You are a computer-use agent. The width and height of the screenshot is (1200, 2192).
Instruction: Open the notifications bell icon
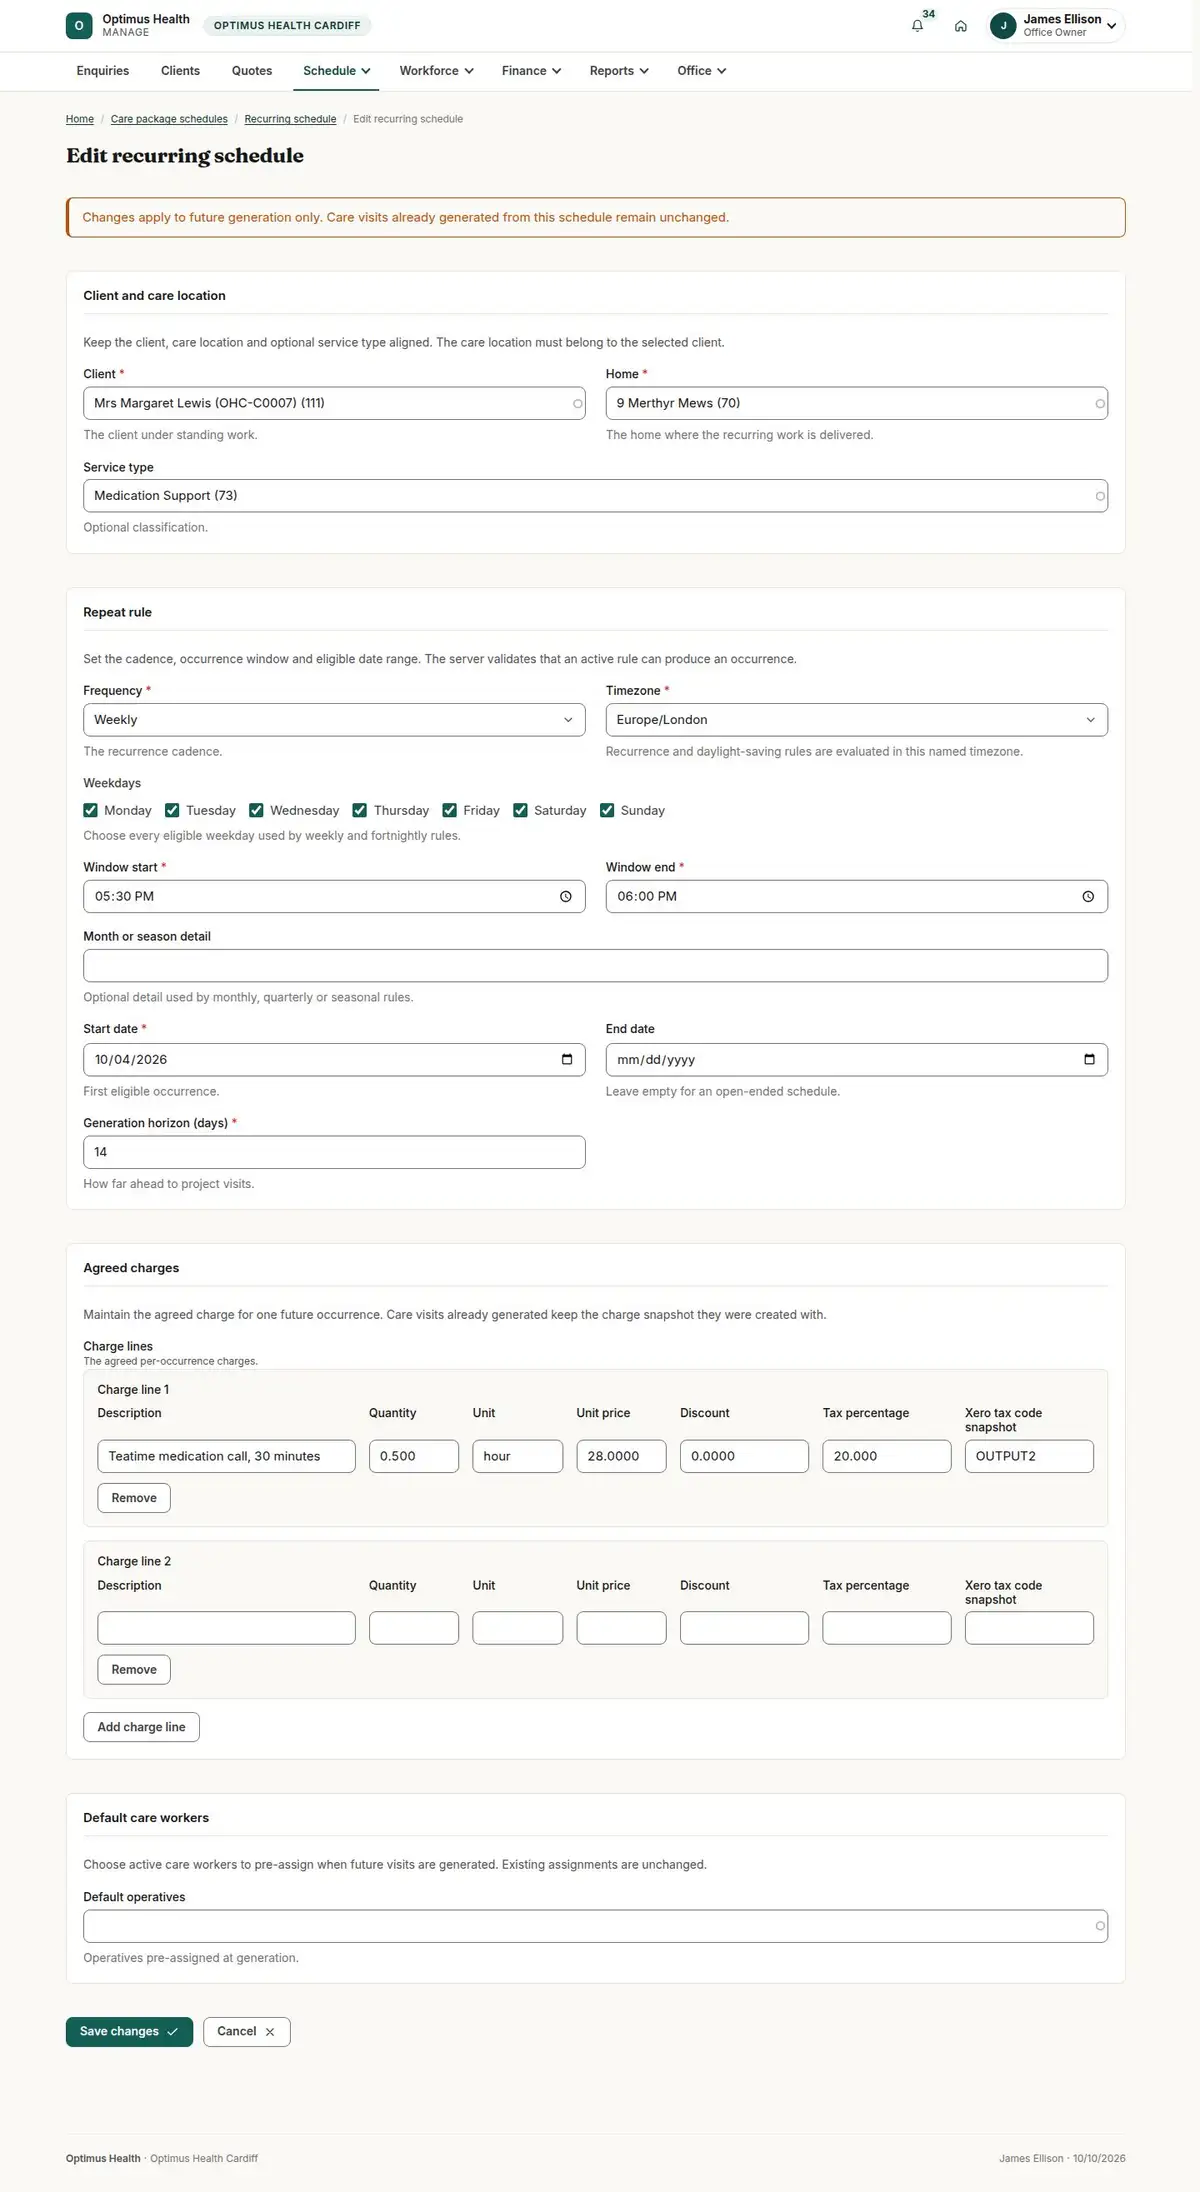coord(917,26)
